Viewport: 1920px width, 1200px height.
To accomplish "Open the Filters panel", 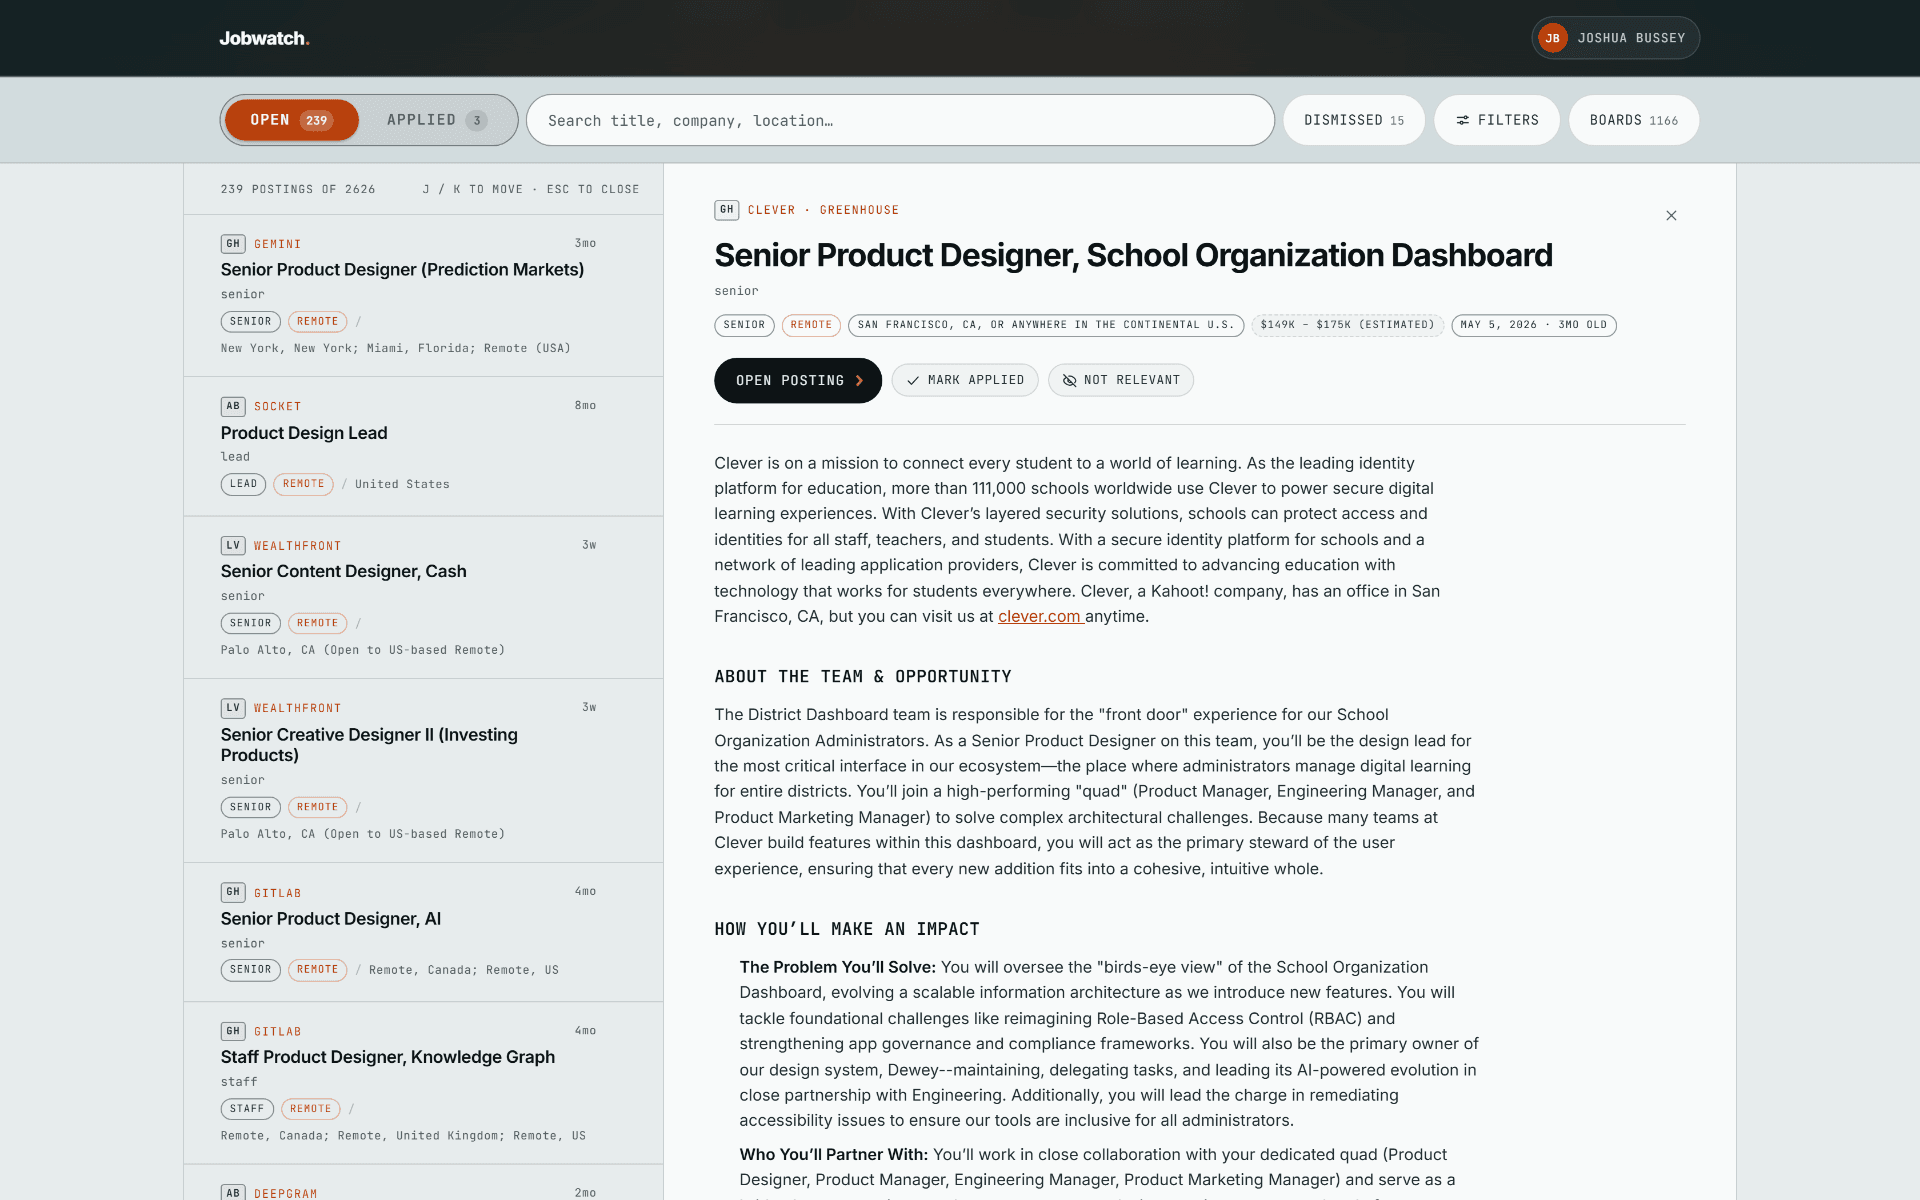I will coord(1497,120).
